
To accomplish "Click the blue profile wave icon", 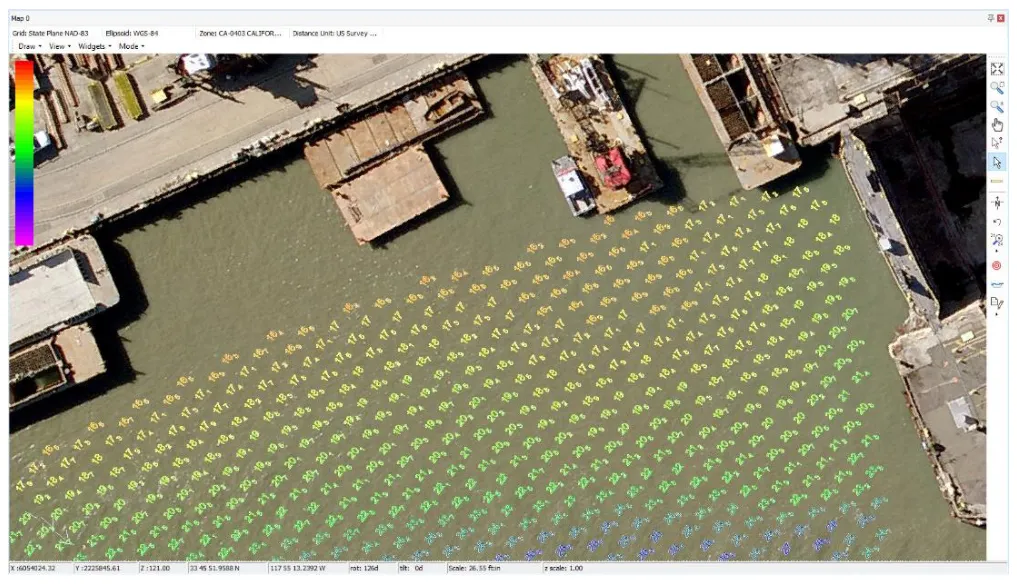I will tap(997, 284).
